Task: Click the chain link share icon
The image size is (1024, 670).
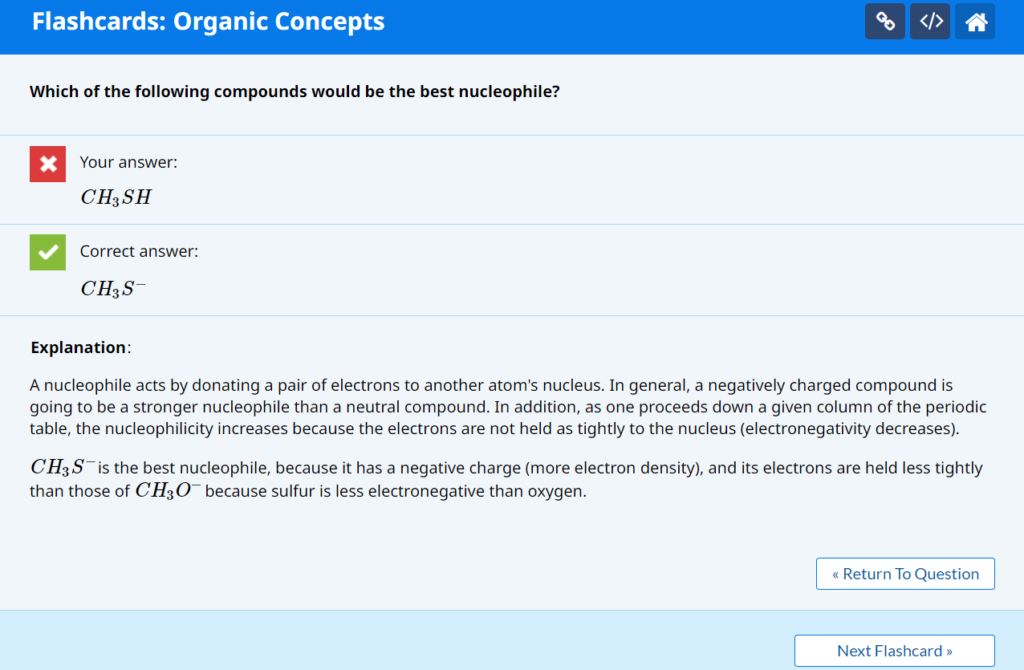Action: [x=885, y=21]
